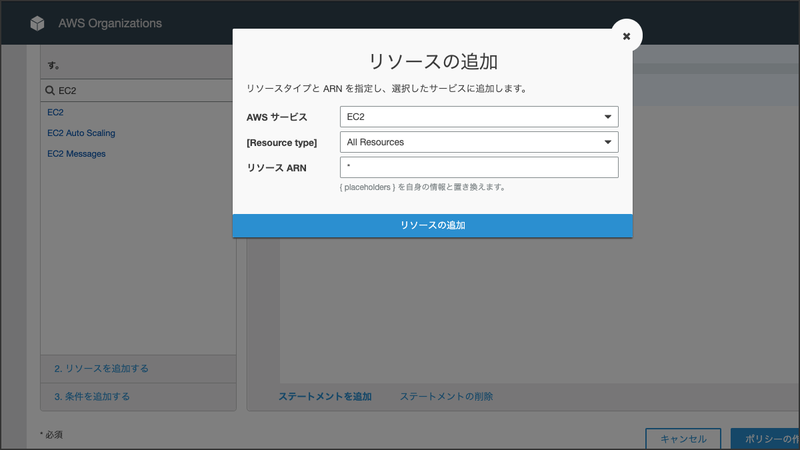Click ステートメントを追加 link

pos(325,396)
